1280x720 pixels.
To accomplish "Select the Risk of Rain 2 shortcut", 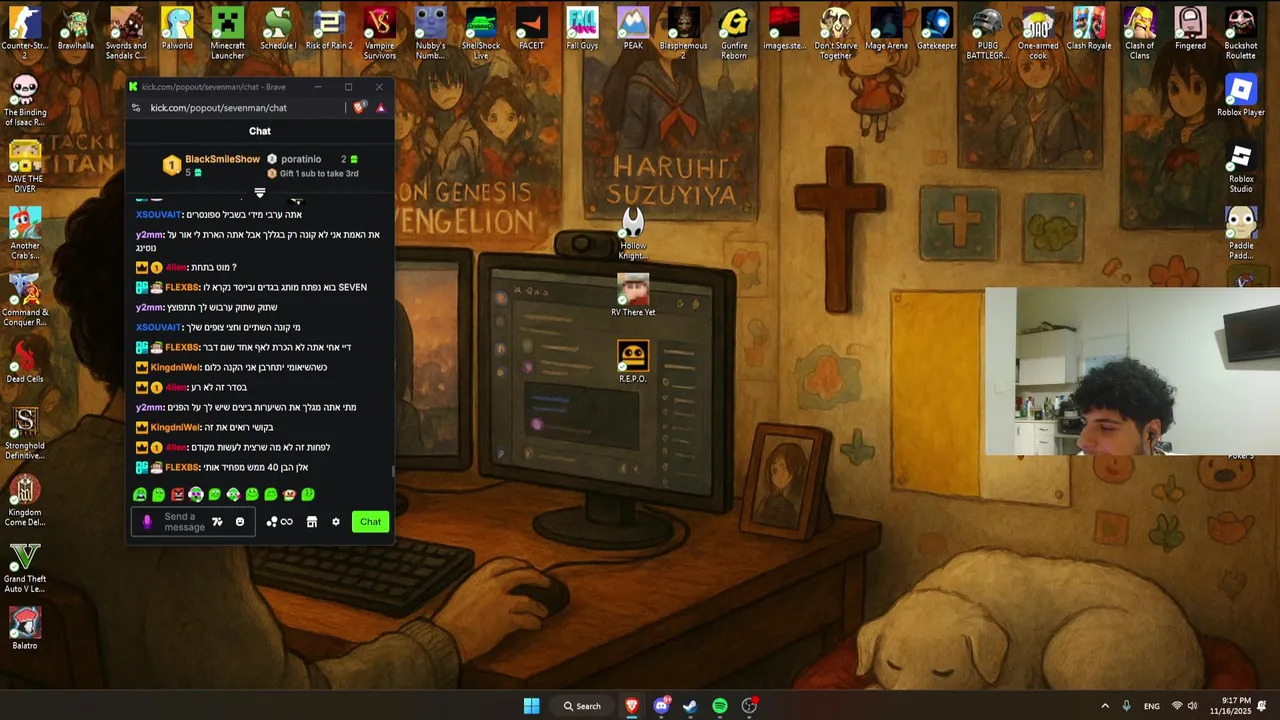I will (x=329, y=29).
